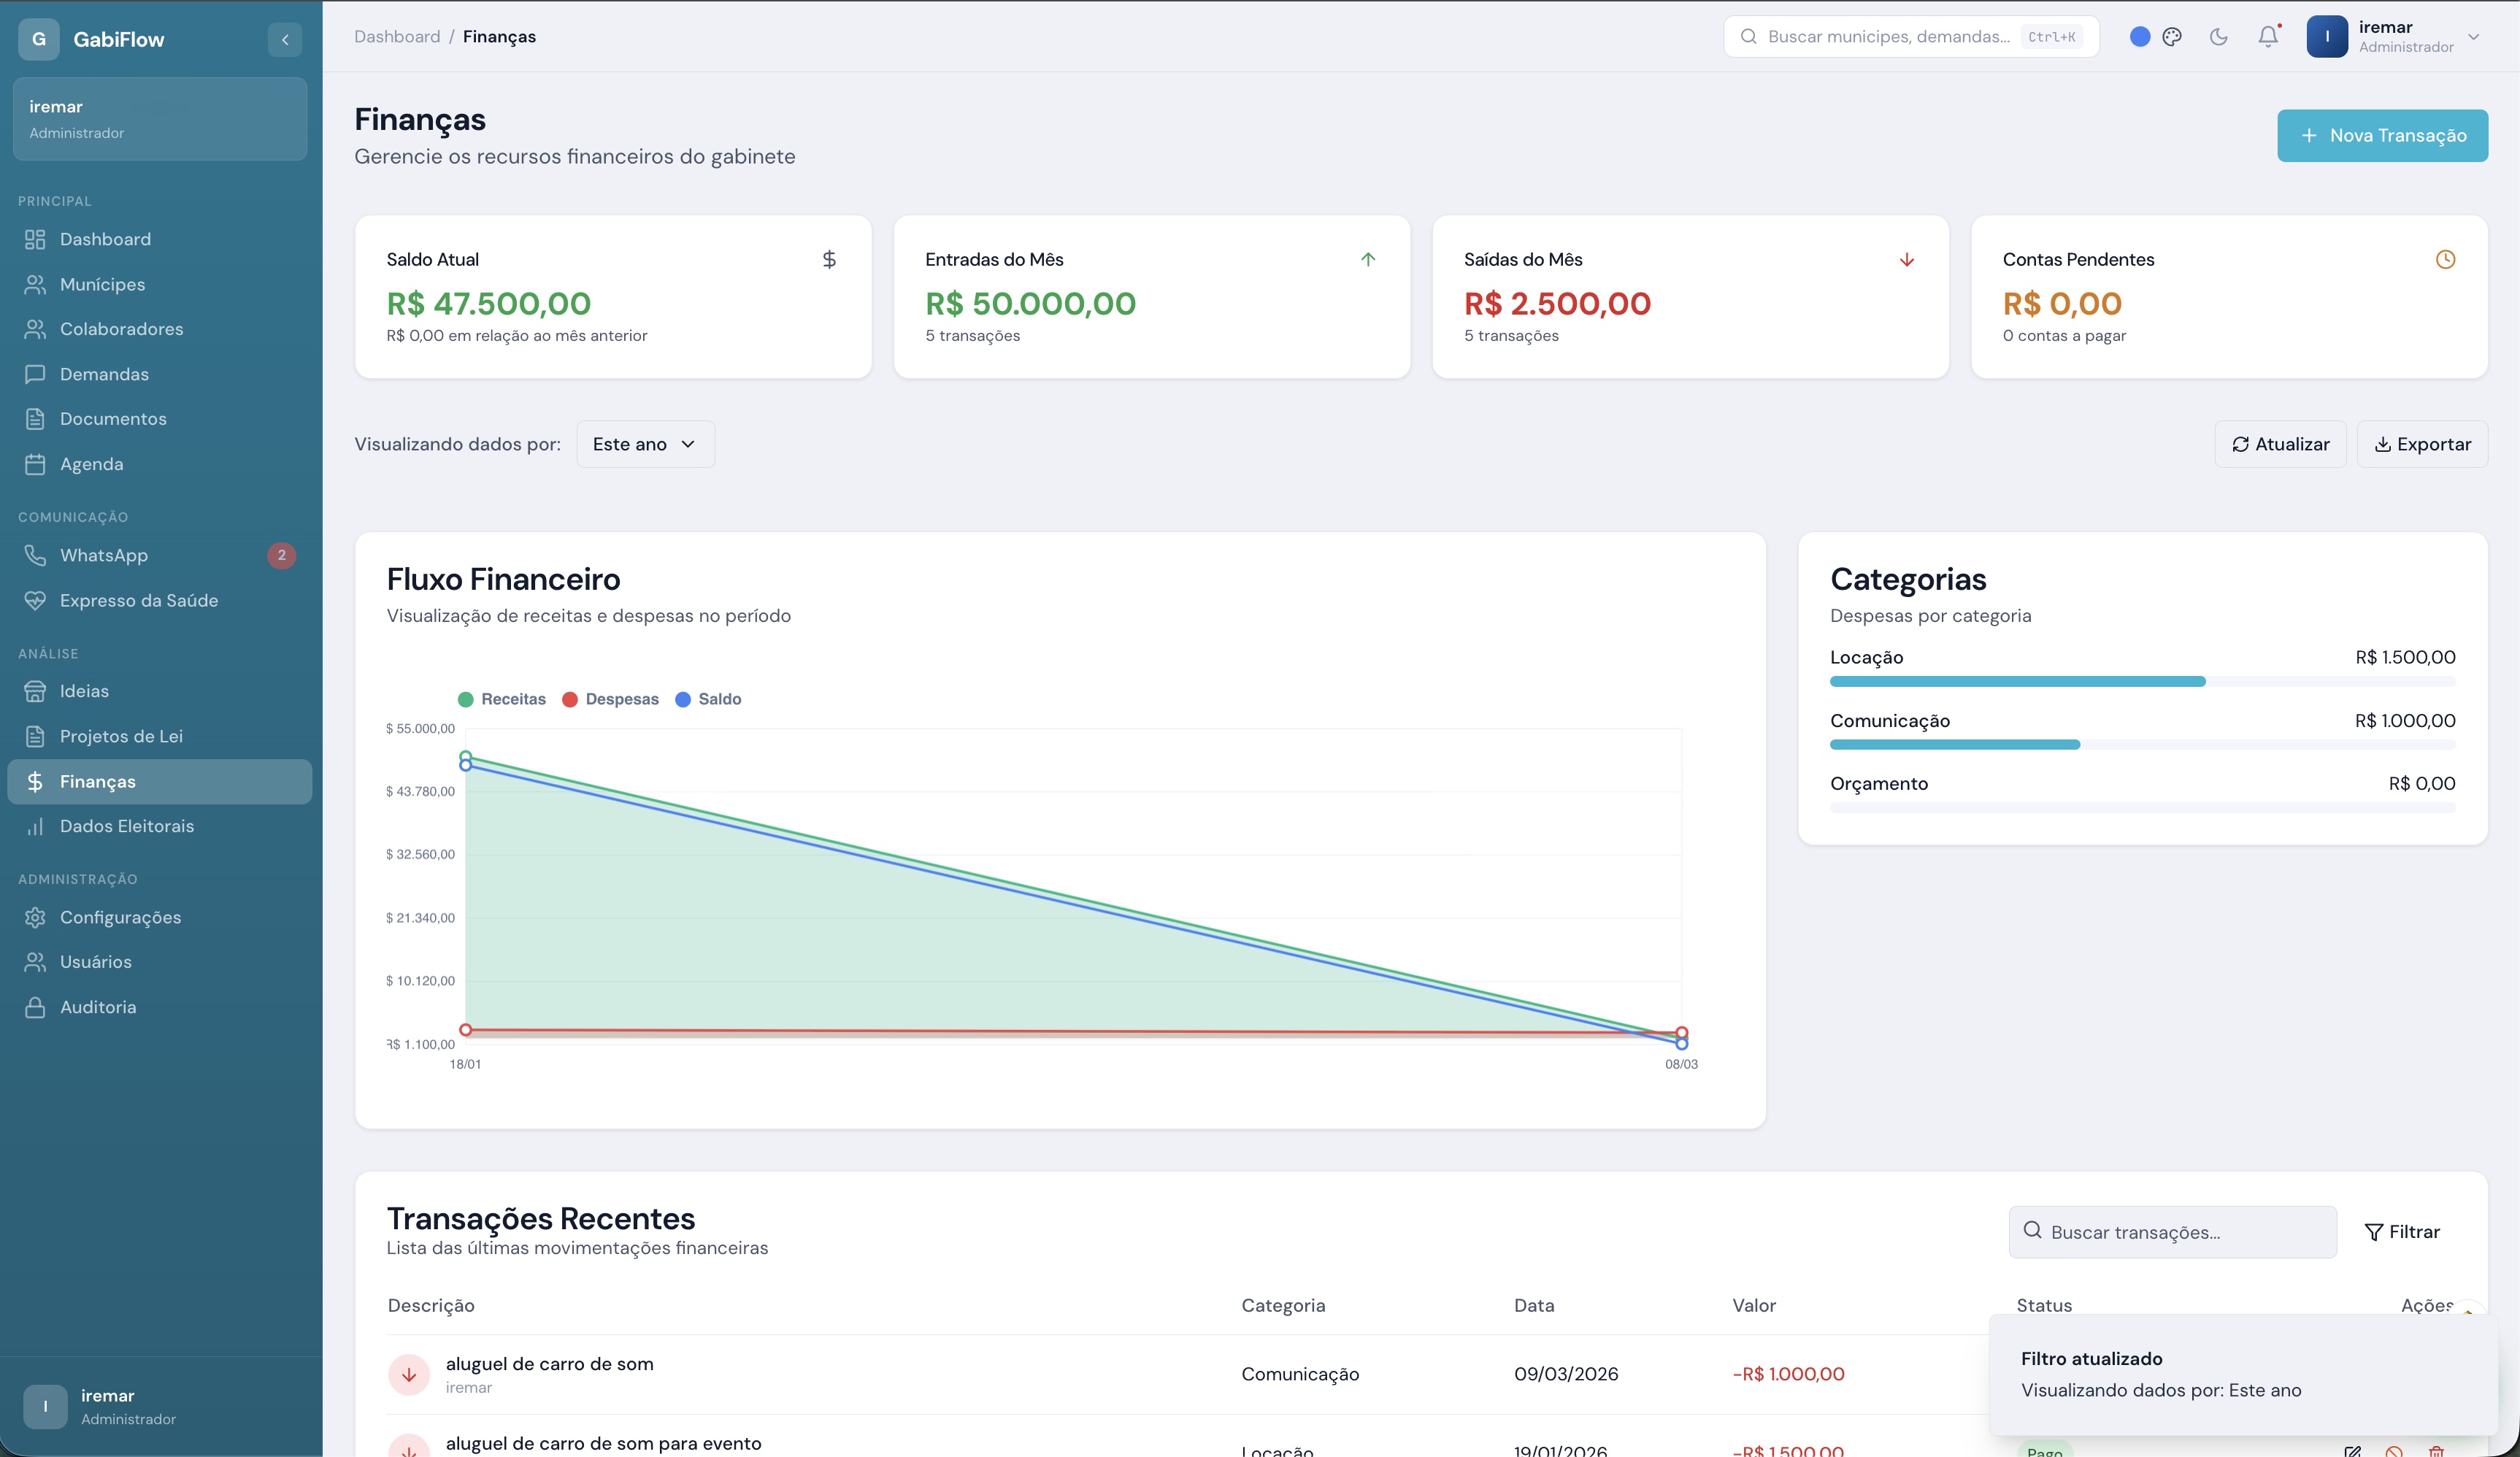Collapse the GabiFlow sidebar with the chevron
Viewport: 2520px width, 1457px height.
[285, 39]
